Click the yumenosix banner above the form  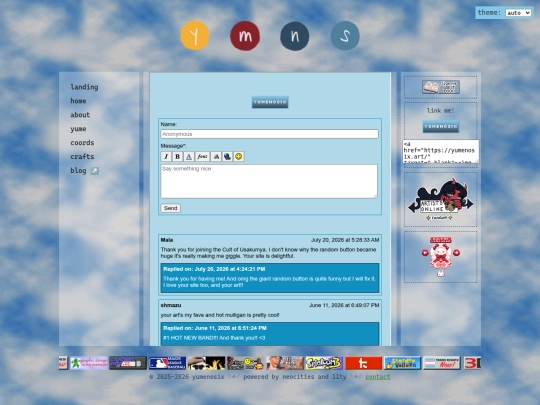(270, 102)
